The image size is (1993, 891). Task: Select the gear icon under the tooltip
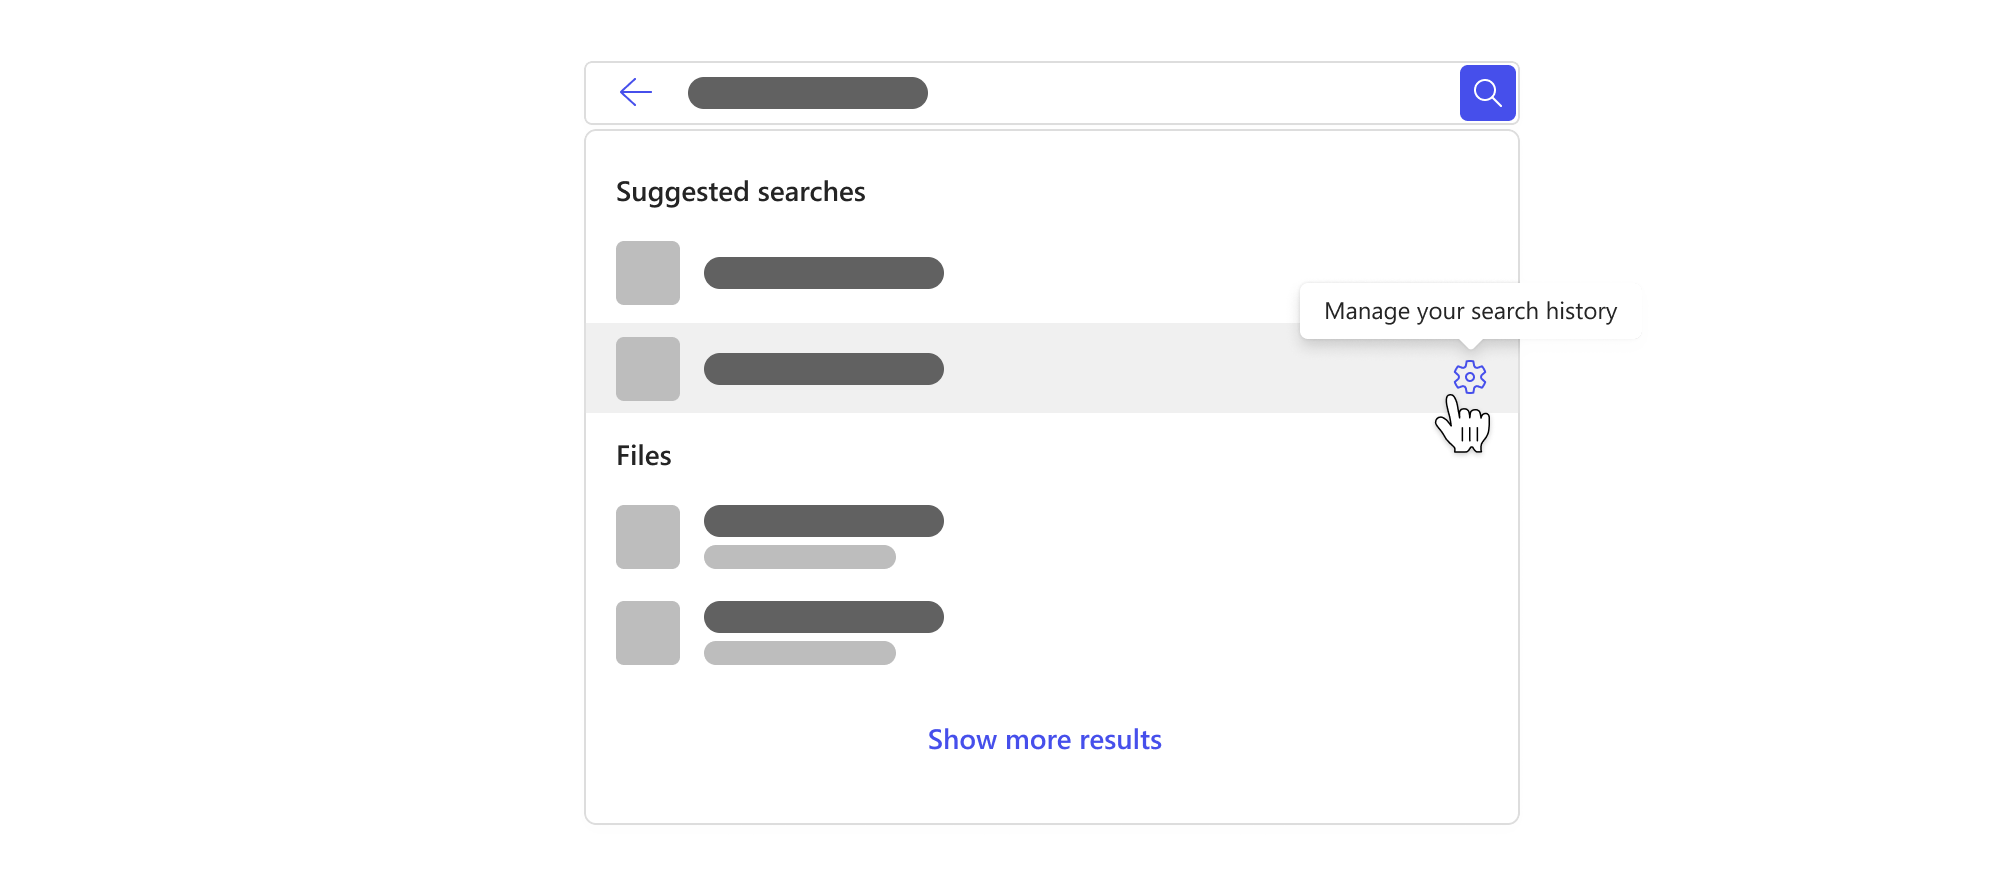click(1469, 377)
